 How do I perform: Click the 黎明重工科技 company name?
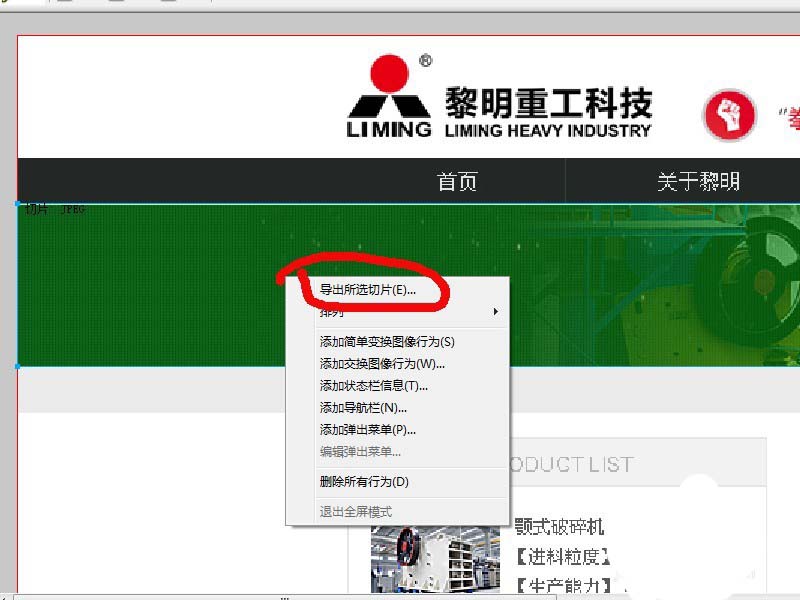coord(548,103)
